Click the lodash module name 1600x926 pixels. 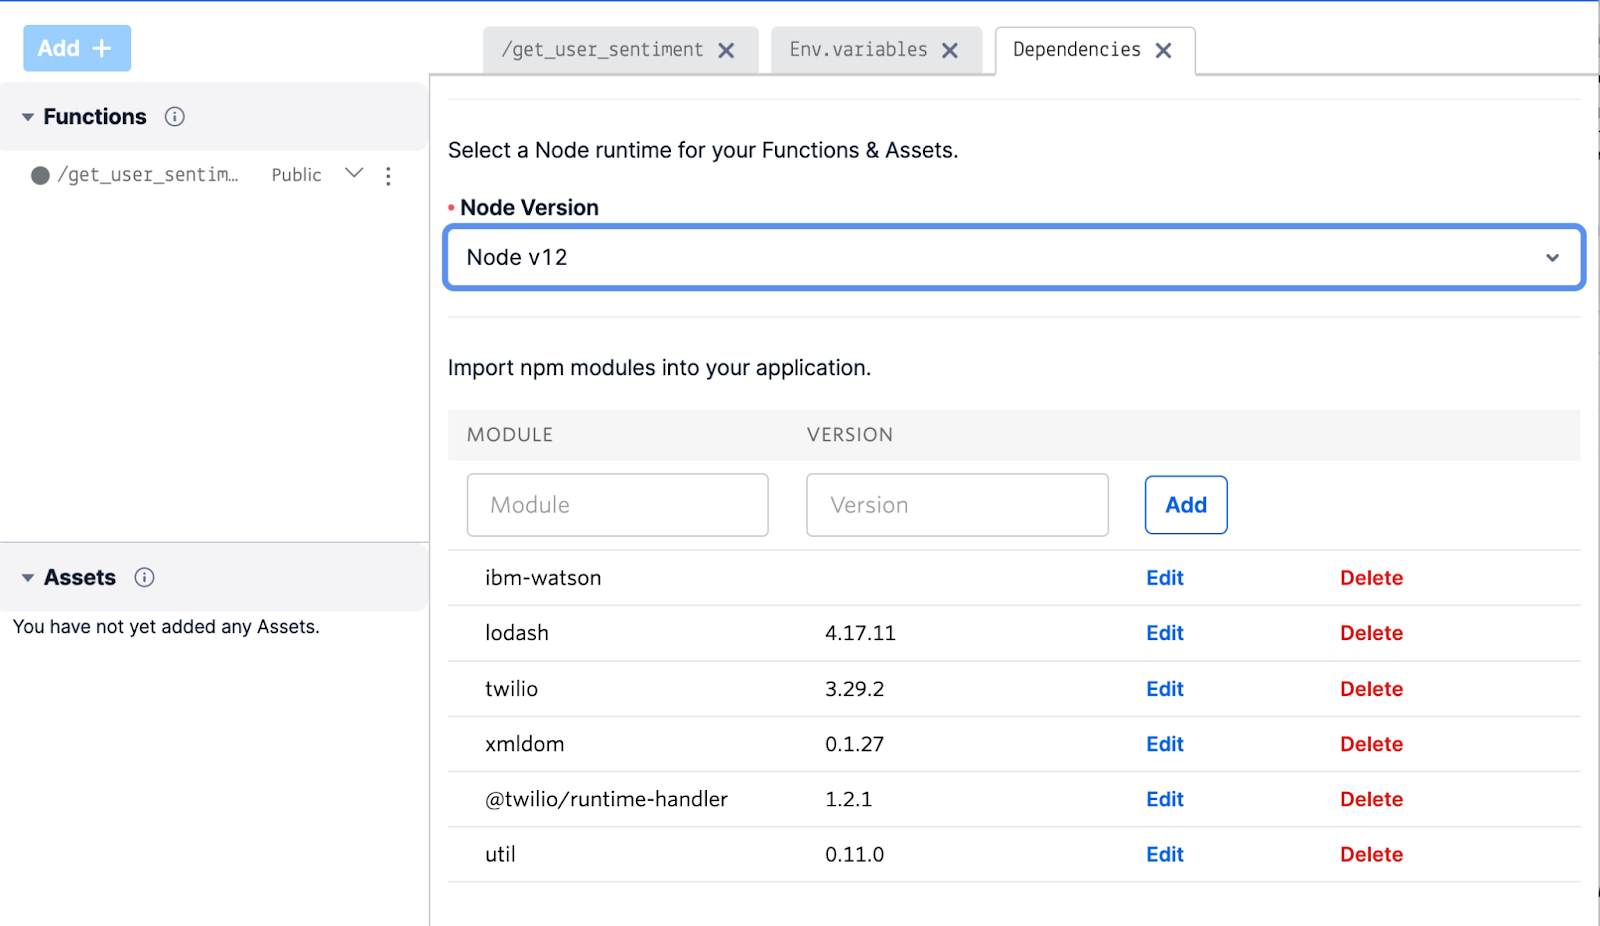click(517, 633)
